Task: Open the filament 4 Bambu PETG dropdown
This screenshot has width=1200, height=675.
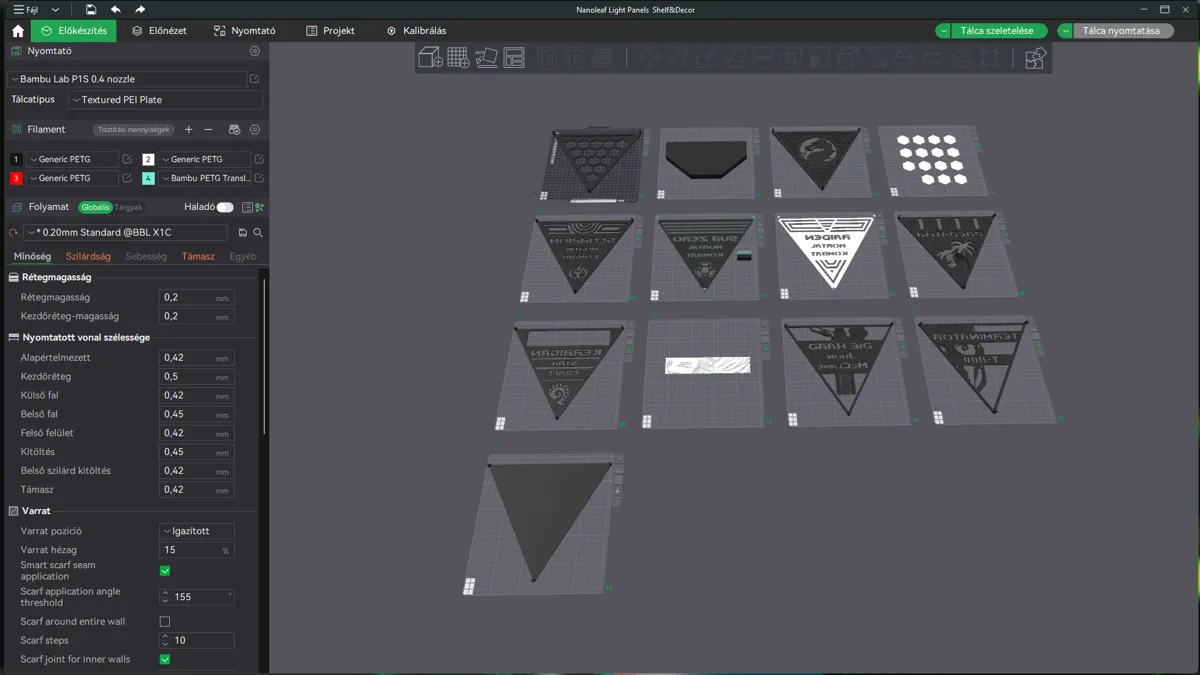Action: (x=204, y=178)
